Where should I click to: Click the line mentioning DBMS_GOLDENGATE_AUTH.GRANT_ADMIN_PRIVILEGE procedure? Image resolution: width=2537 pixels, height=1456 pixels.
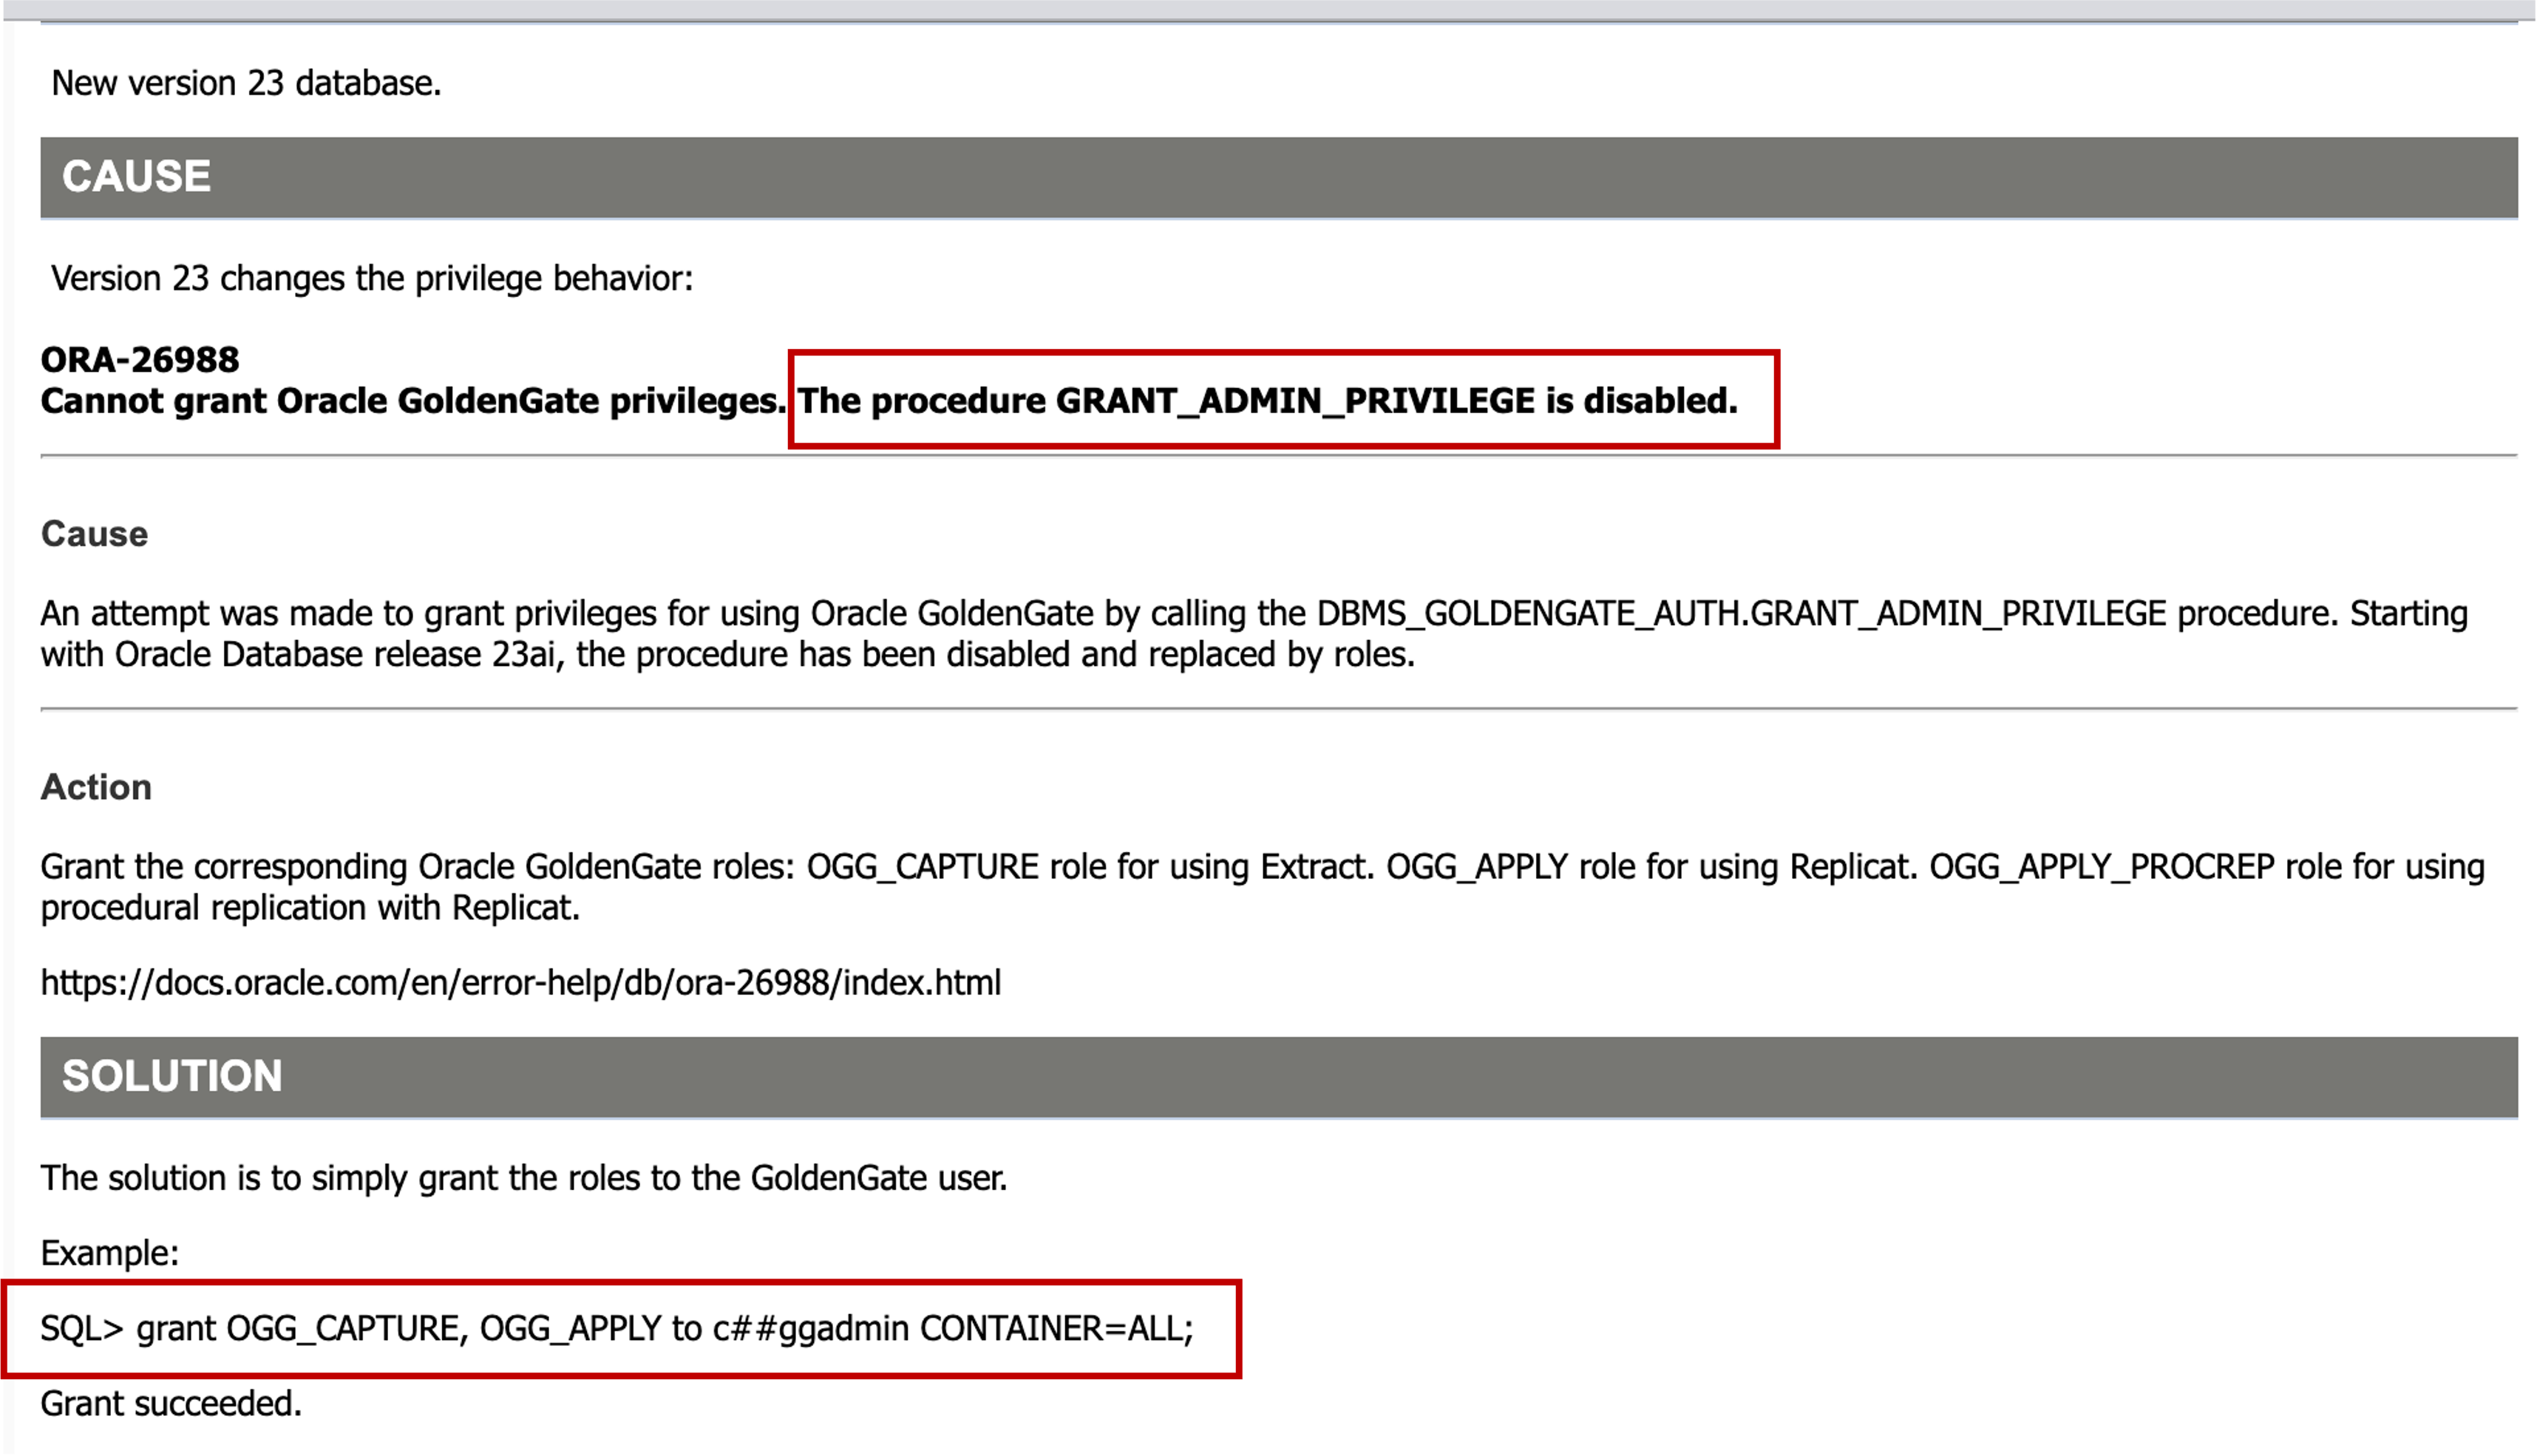[1254, 613]
